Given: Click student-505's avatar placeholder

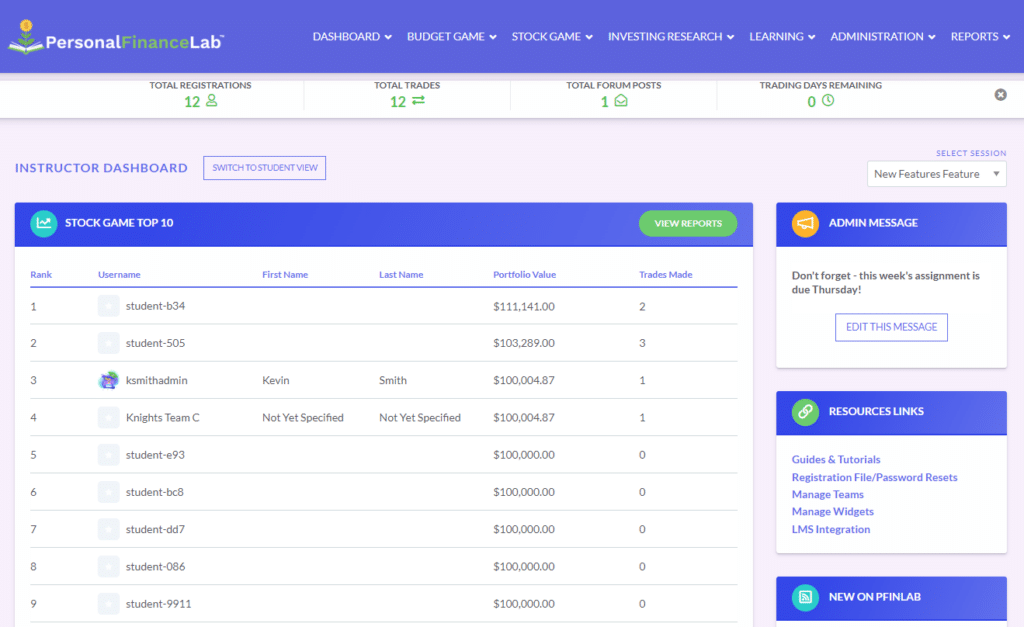Looking at the screenshot, I should [x=108, y=343].
